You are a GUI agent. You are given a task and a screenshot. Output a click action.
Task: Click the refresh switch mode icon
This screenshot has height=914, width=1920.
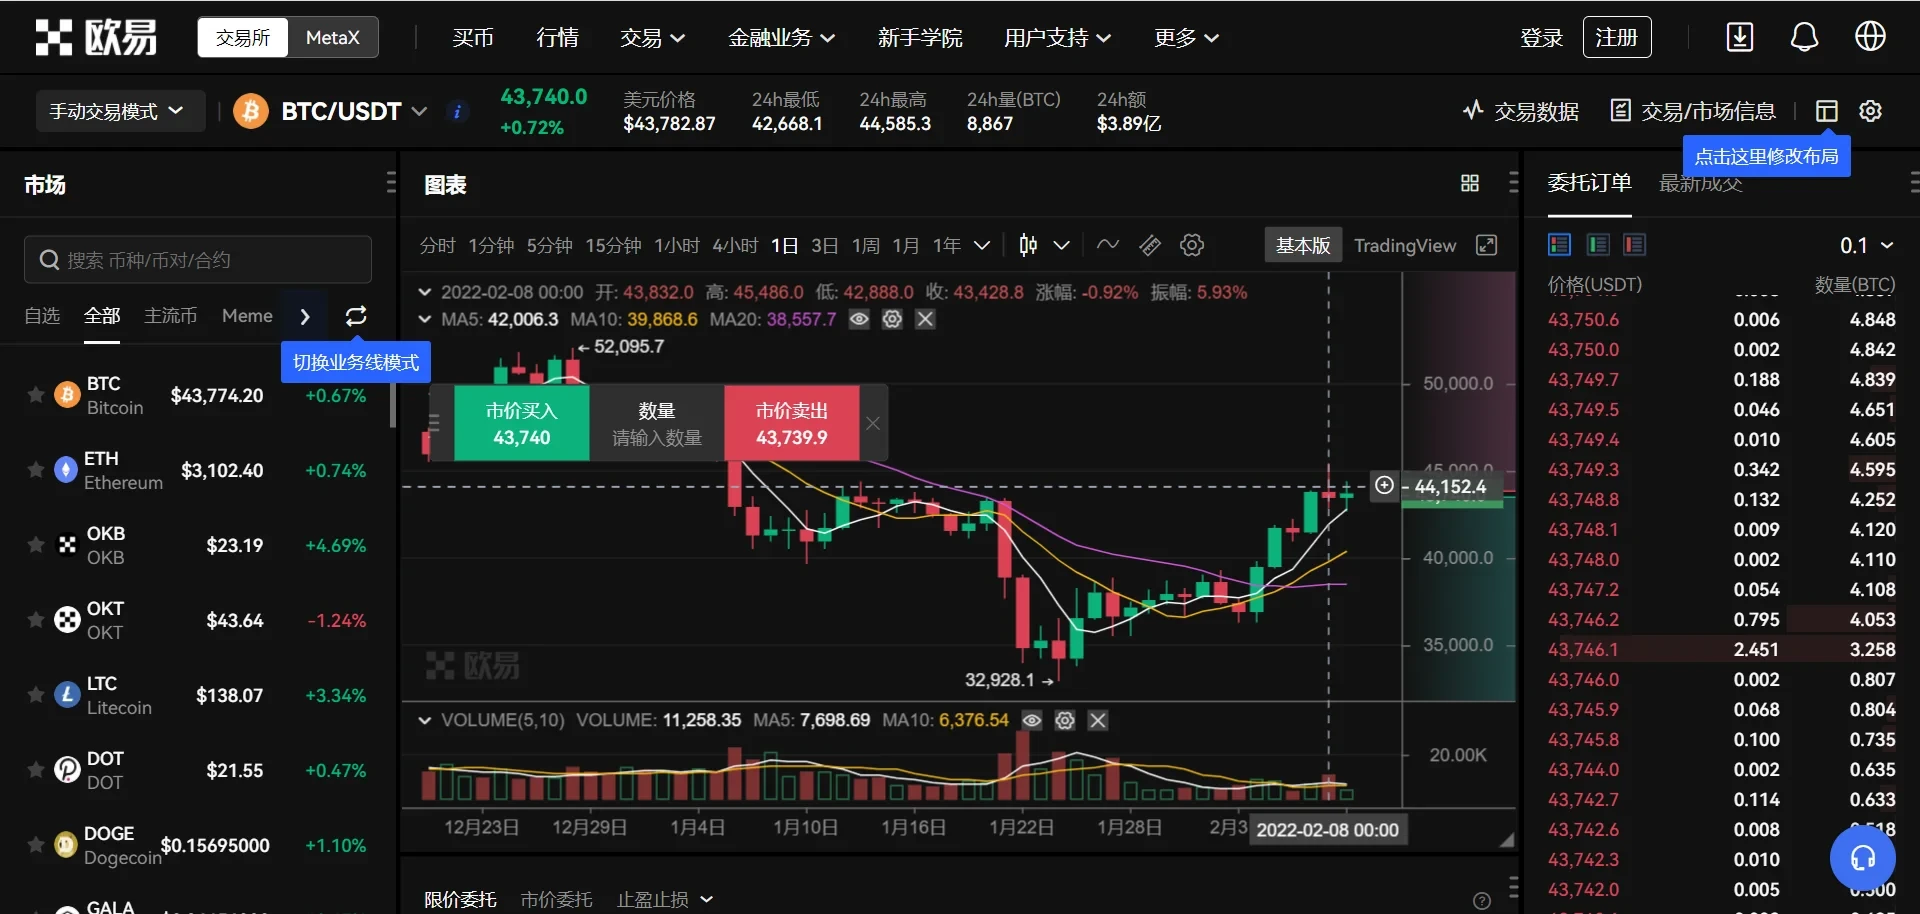click(x=356, y=316)
